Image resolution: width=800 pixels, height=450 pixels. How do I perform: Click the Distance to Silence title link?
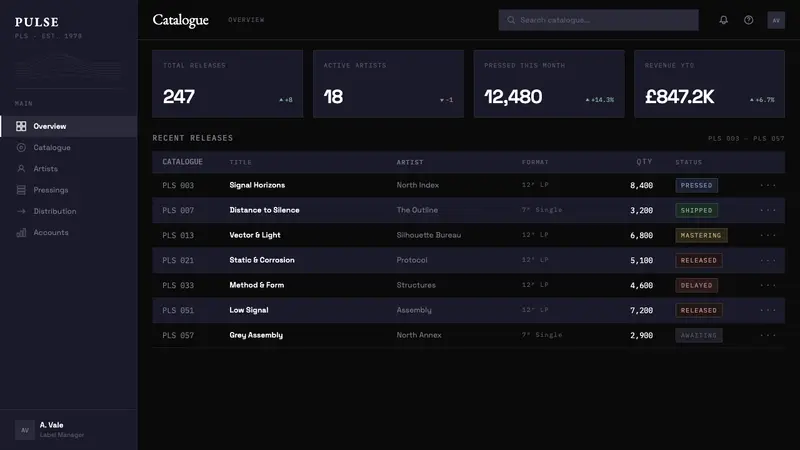pos(264,210)
